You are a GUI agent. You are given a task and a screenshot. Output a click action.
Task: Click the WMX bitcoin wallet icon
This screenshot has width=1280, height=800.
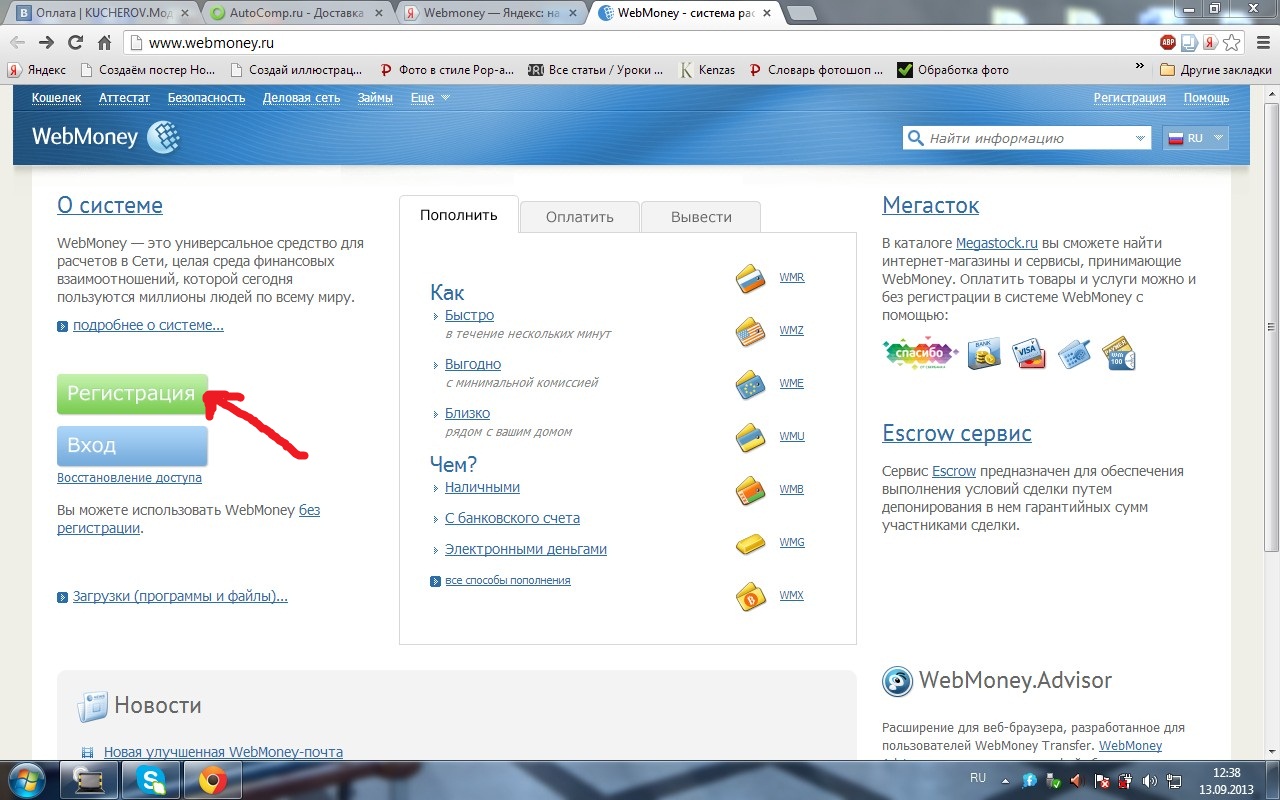tap(750, 596)
